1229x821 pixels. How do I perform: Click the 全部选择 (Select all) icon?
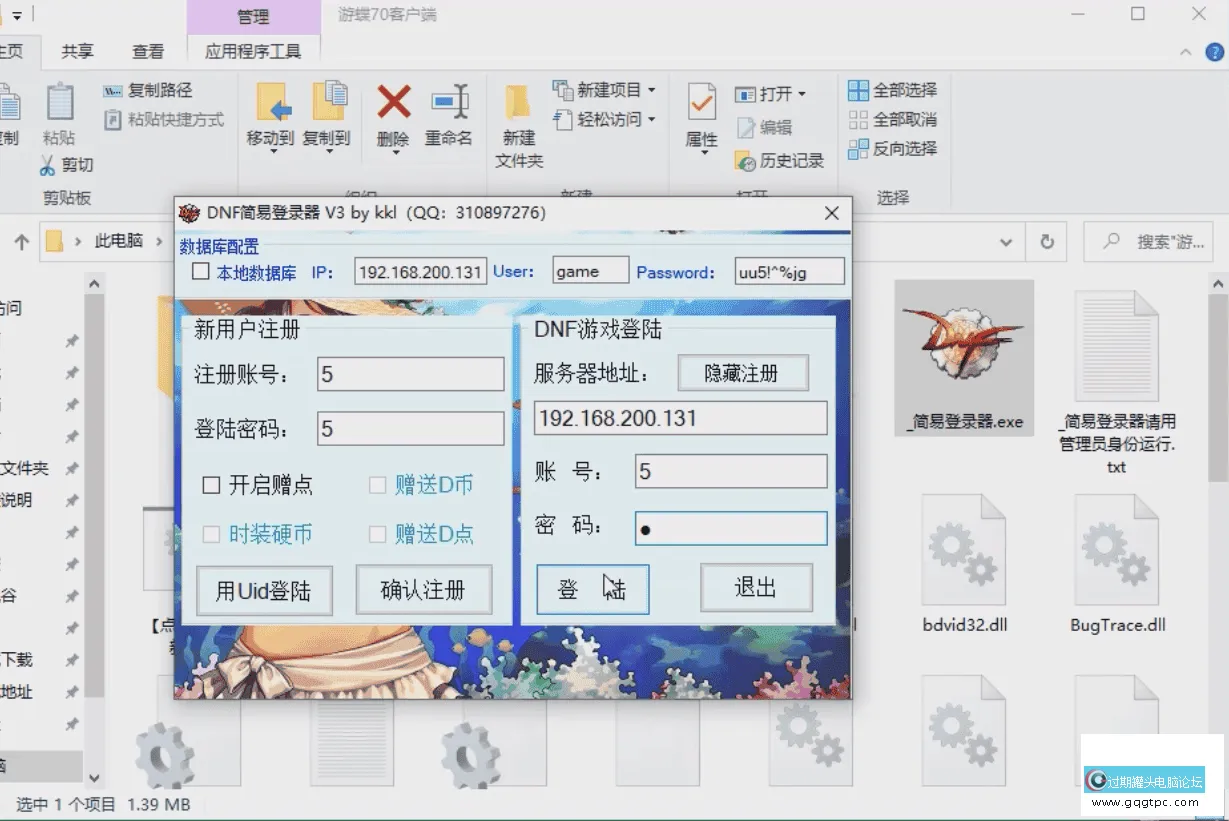coord(890,90)
